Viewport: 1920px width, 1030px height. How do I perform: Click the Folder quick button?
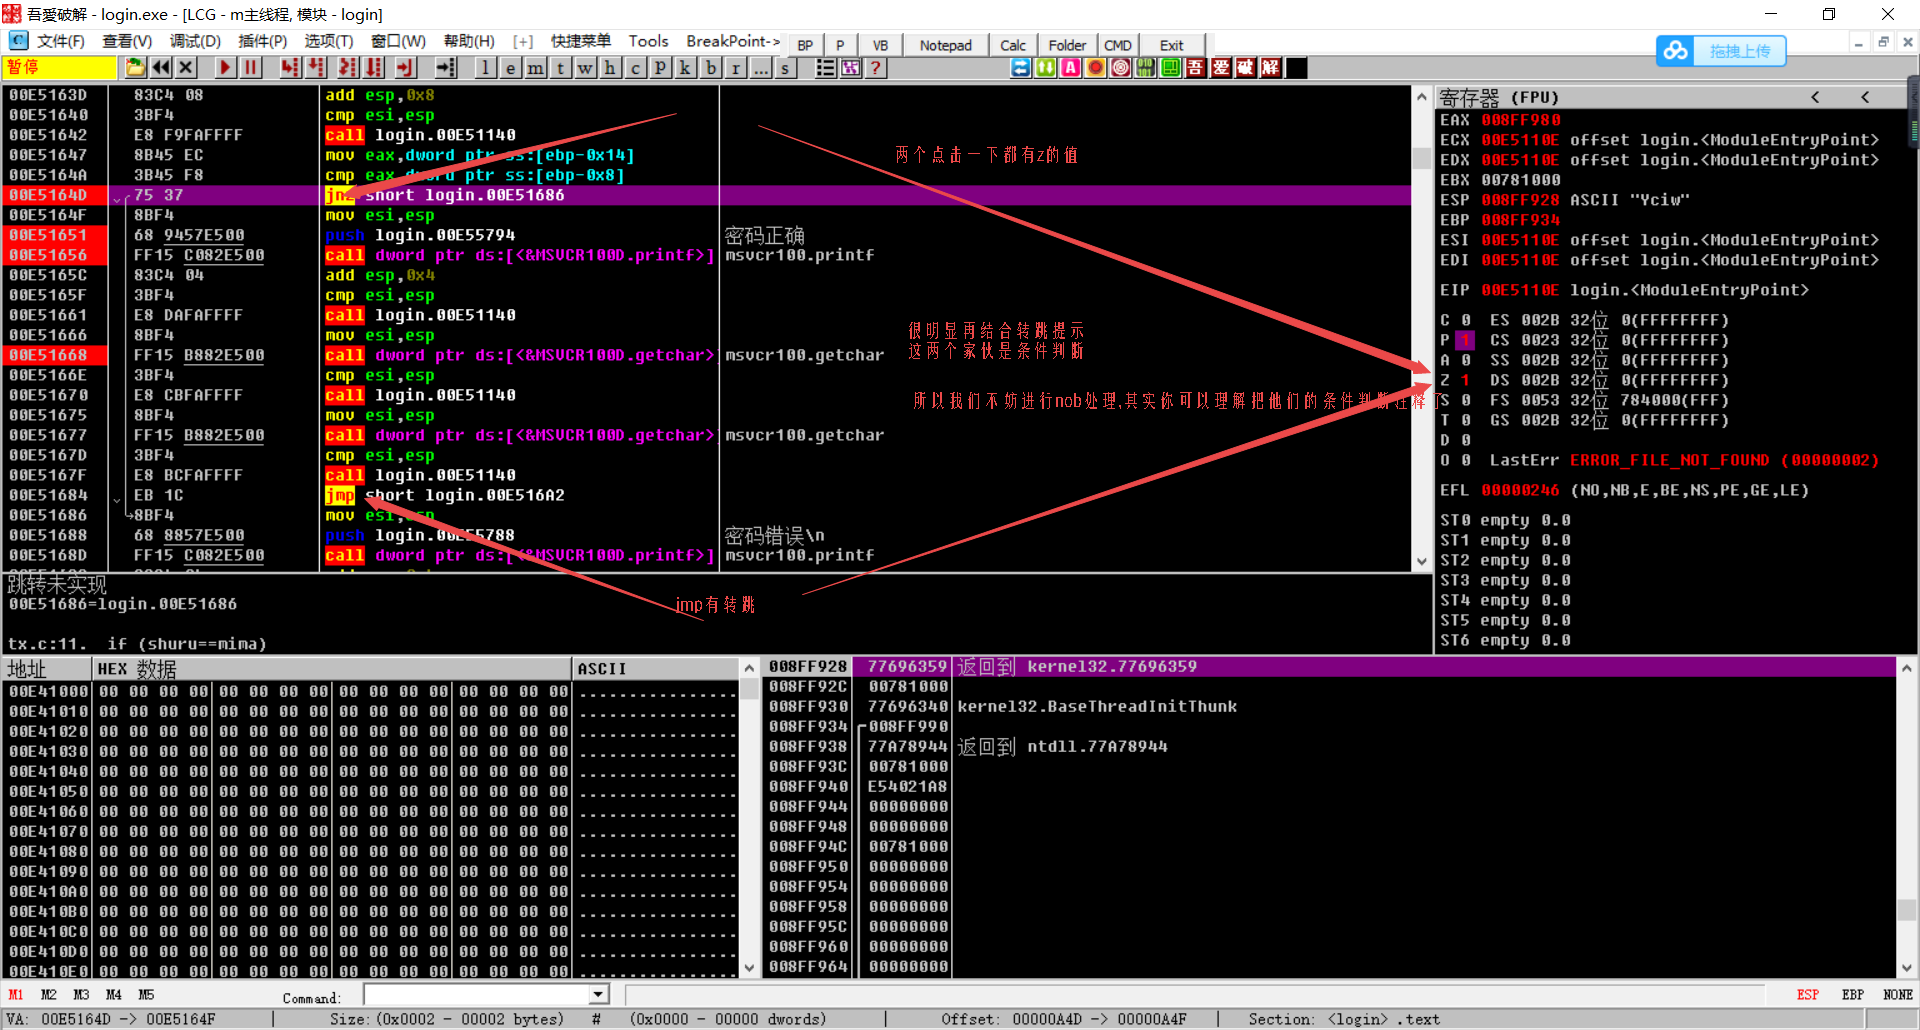(x=1067, y=45)
